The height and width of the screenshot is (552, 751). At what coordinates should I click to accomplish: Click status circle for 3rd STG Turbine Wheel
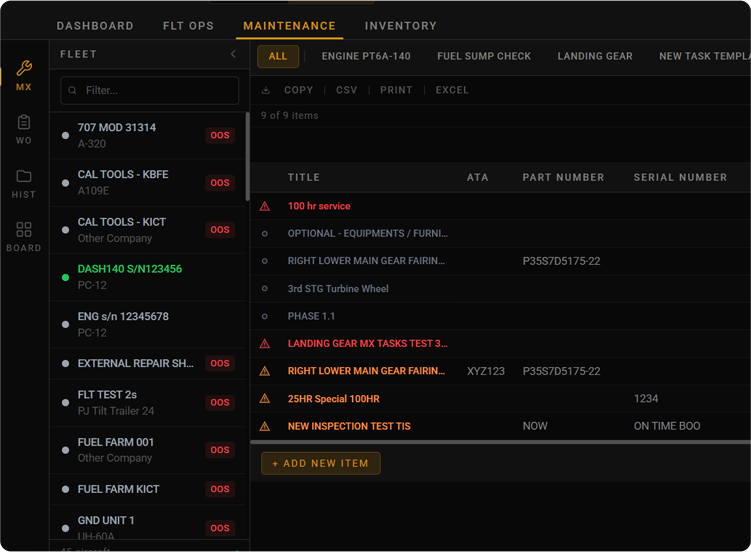(264, 289)
